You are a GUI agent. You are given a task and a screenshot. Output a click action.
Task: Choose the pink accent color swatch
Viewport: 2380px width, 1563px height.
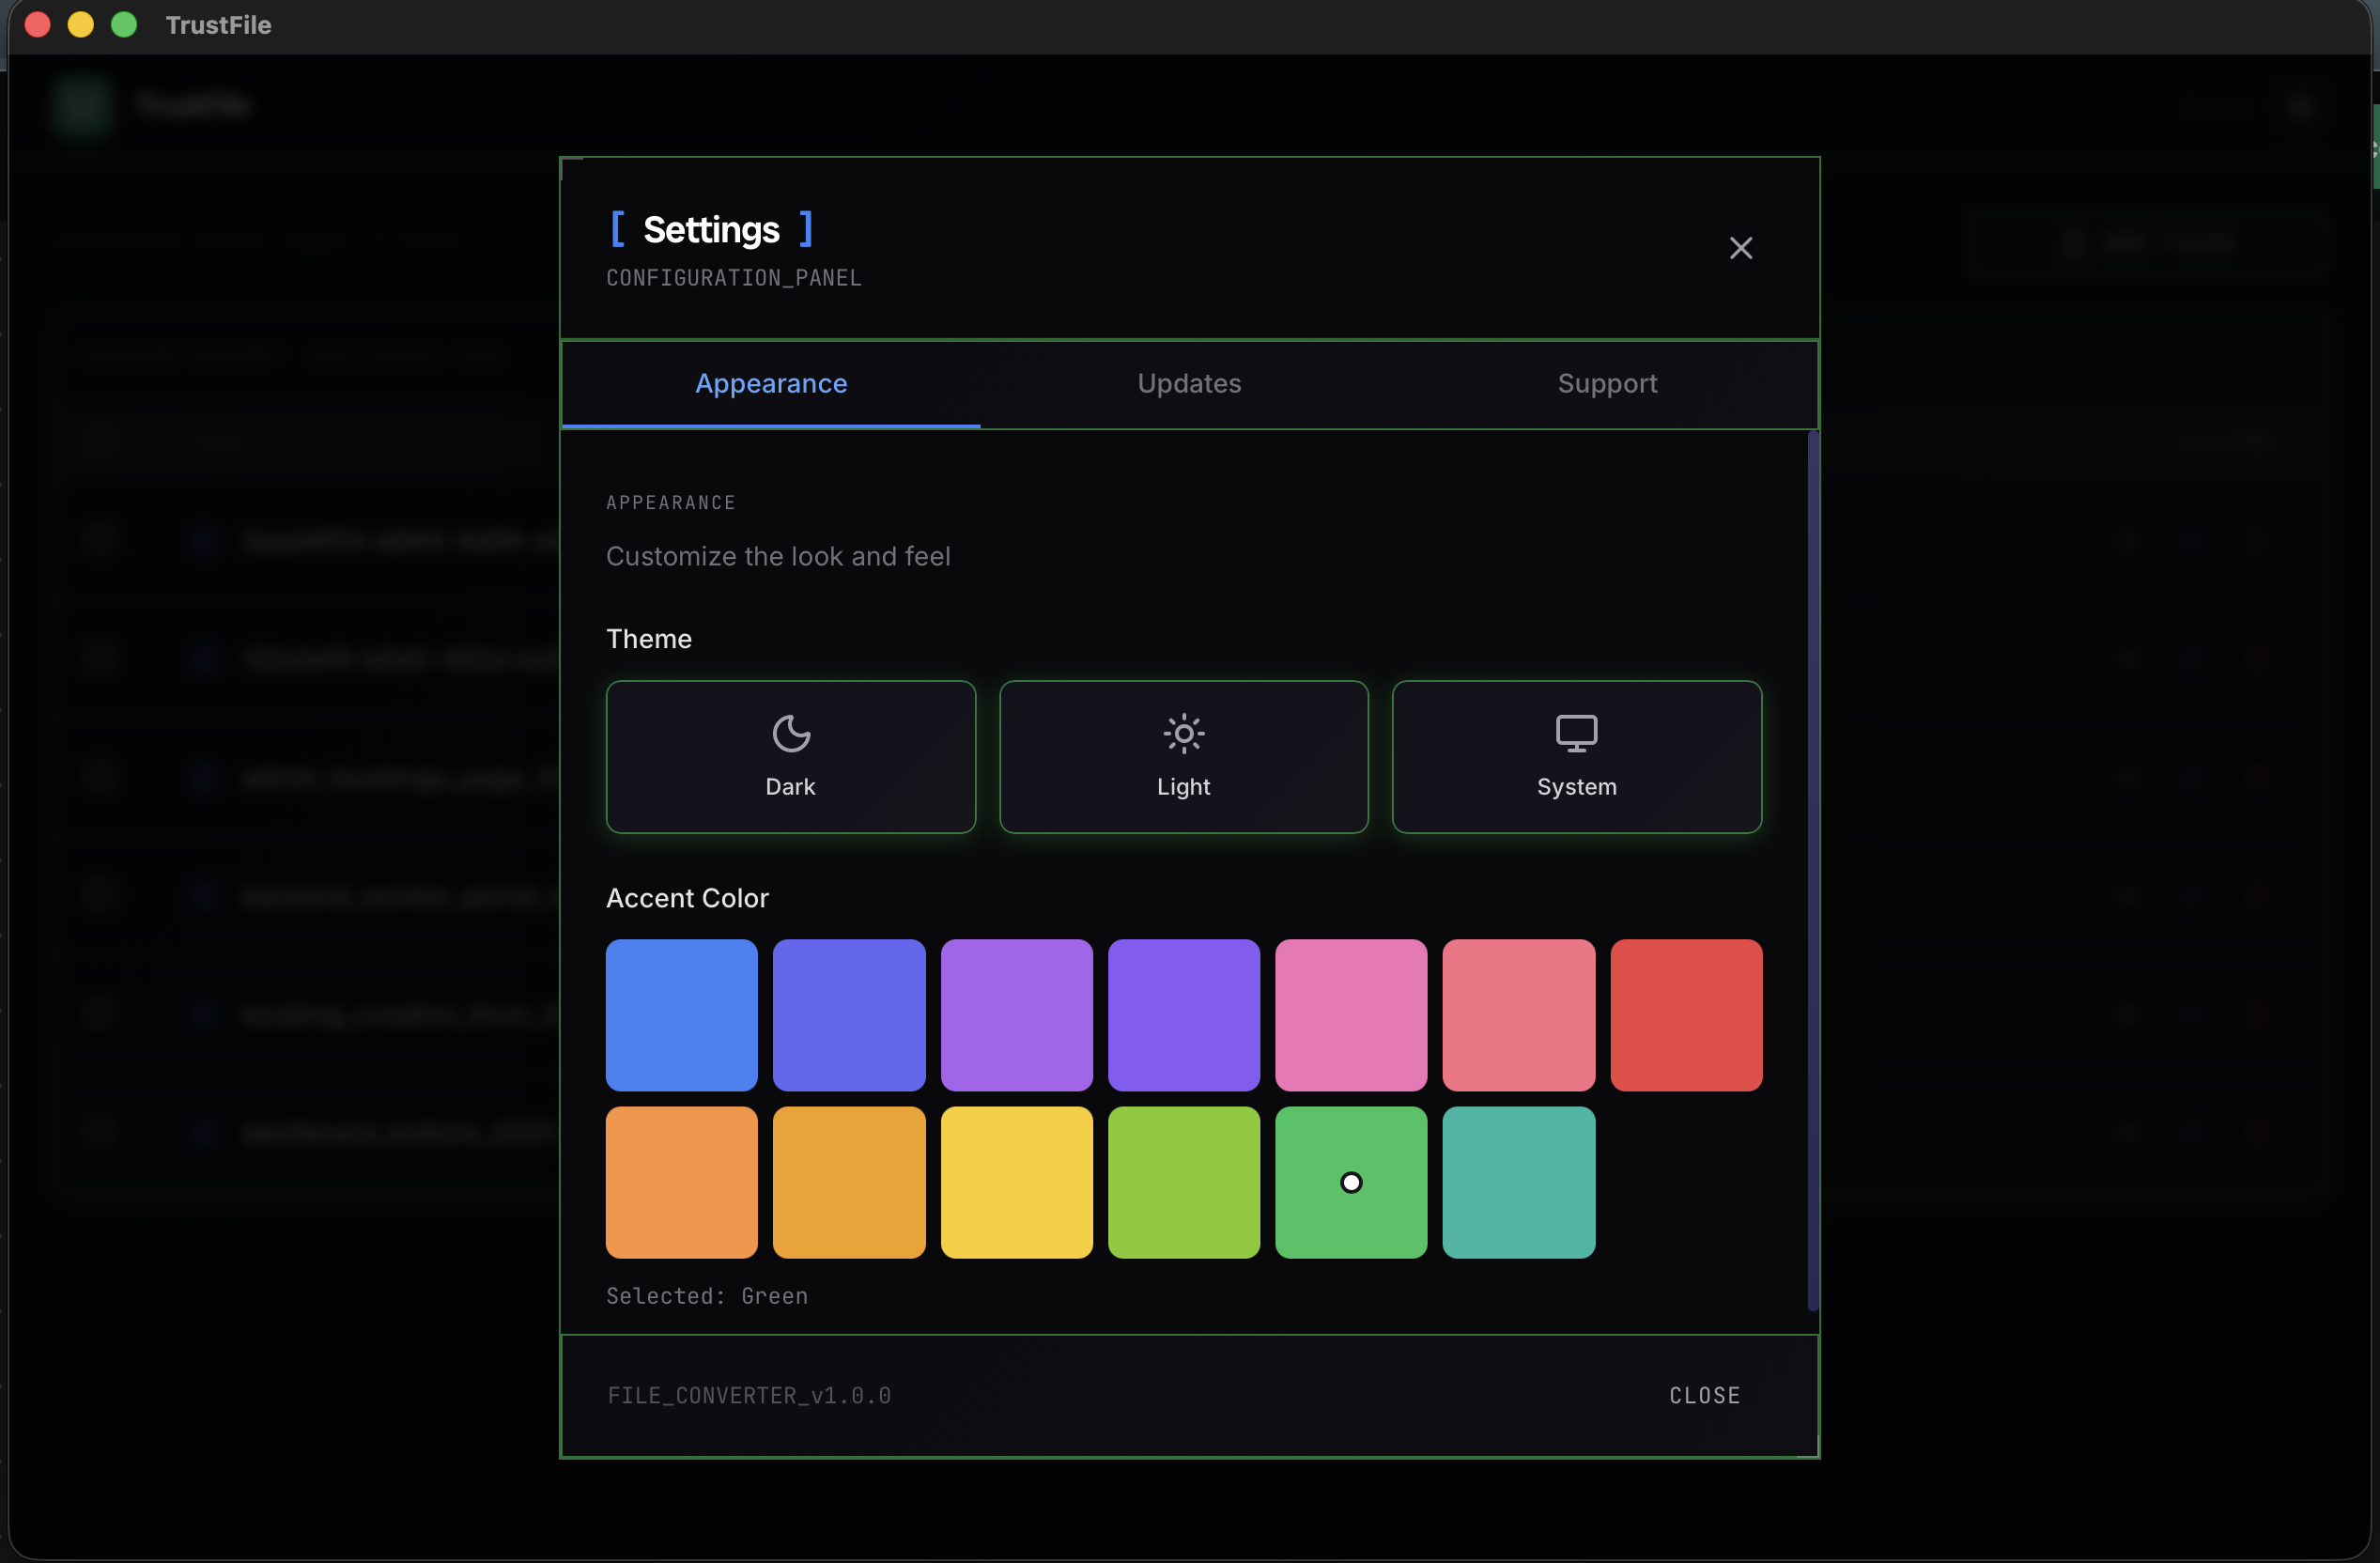click(1350, 1014)
